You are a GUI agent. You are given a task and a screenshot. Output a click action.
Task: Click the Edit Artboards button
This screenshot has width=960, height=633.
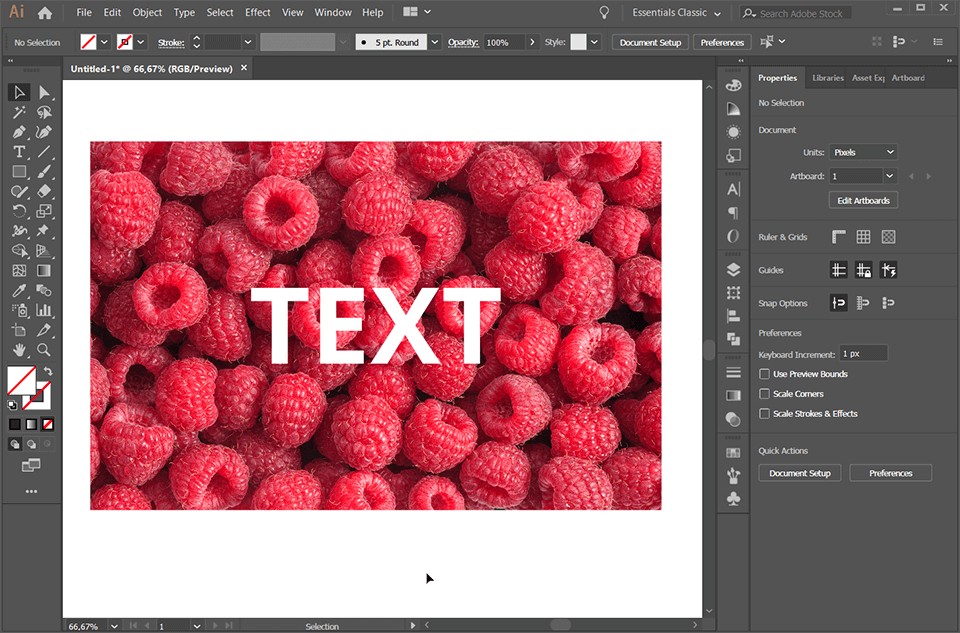tap(862, 199)
